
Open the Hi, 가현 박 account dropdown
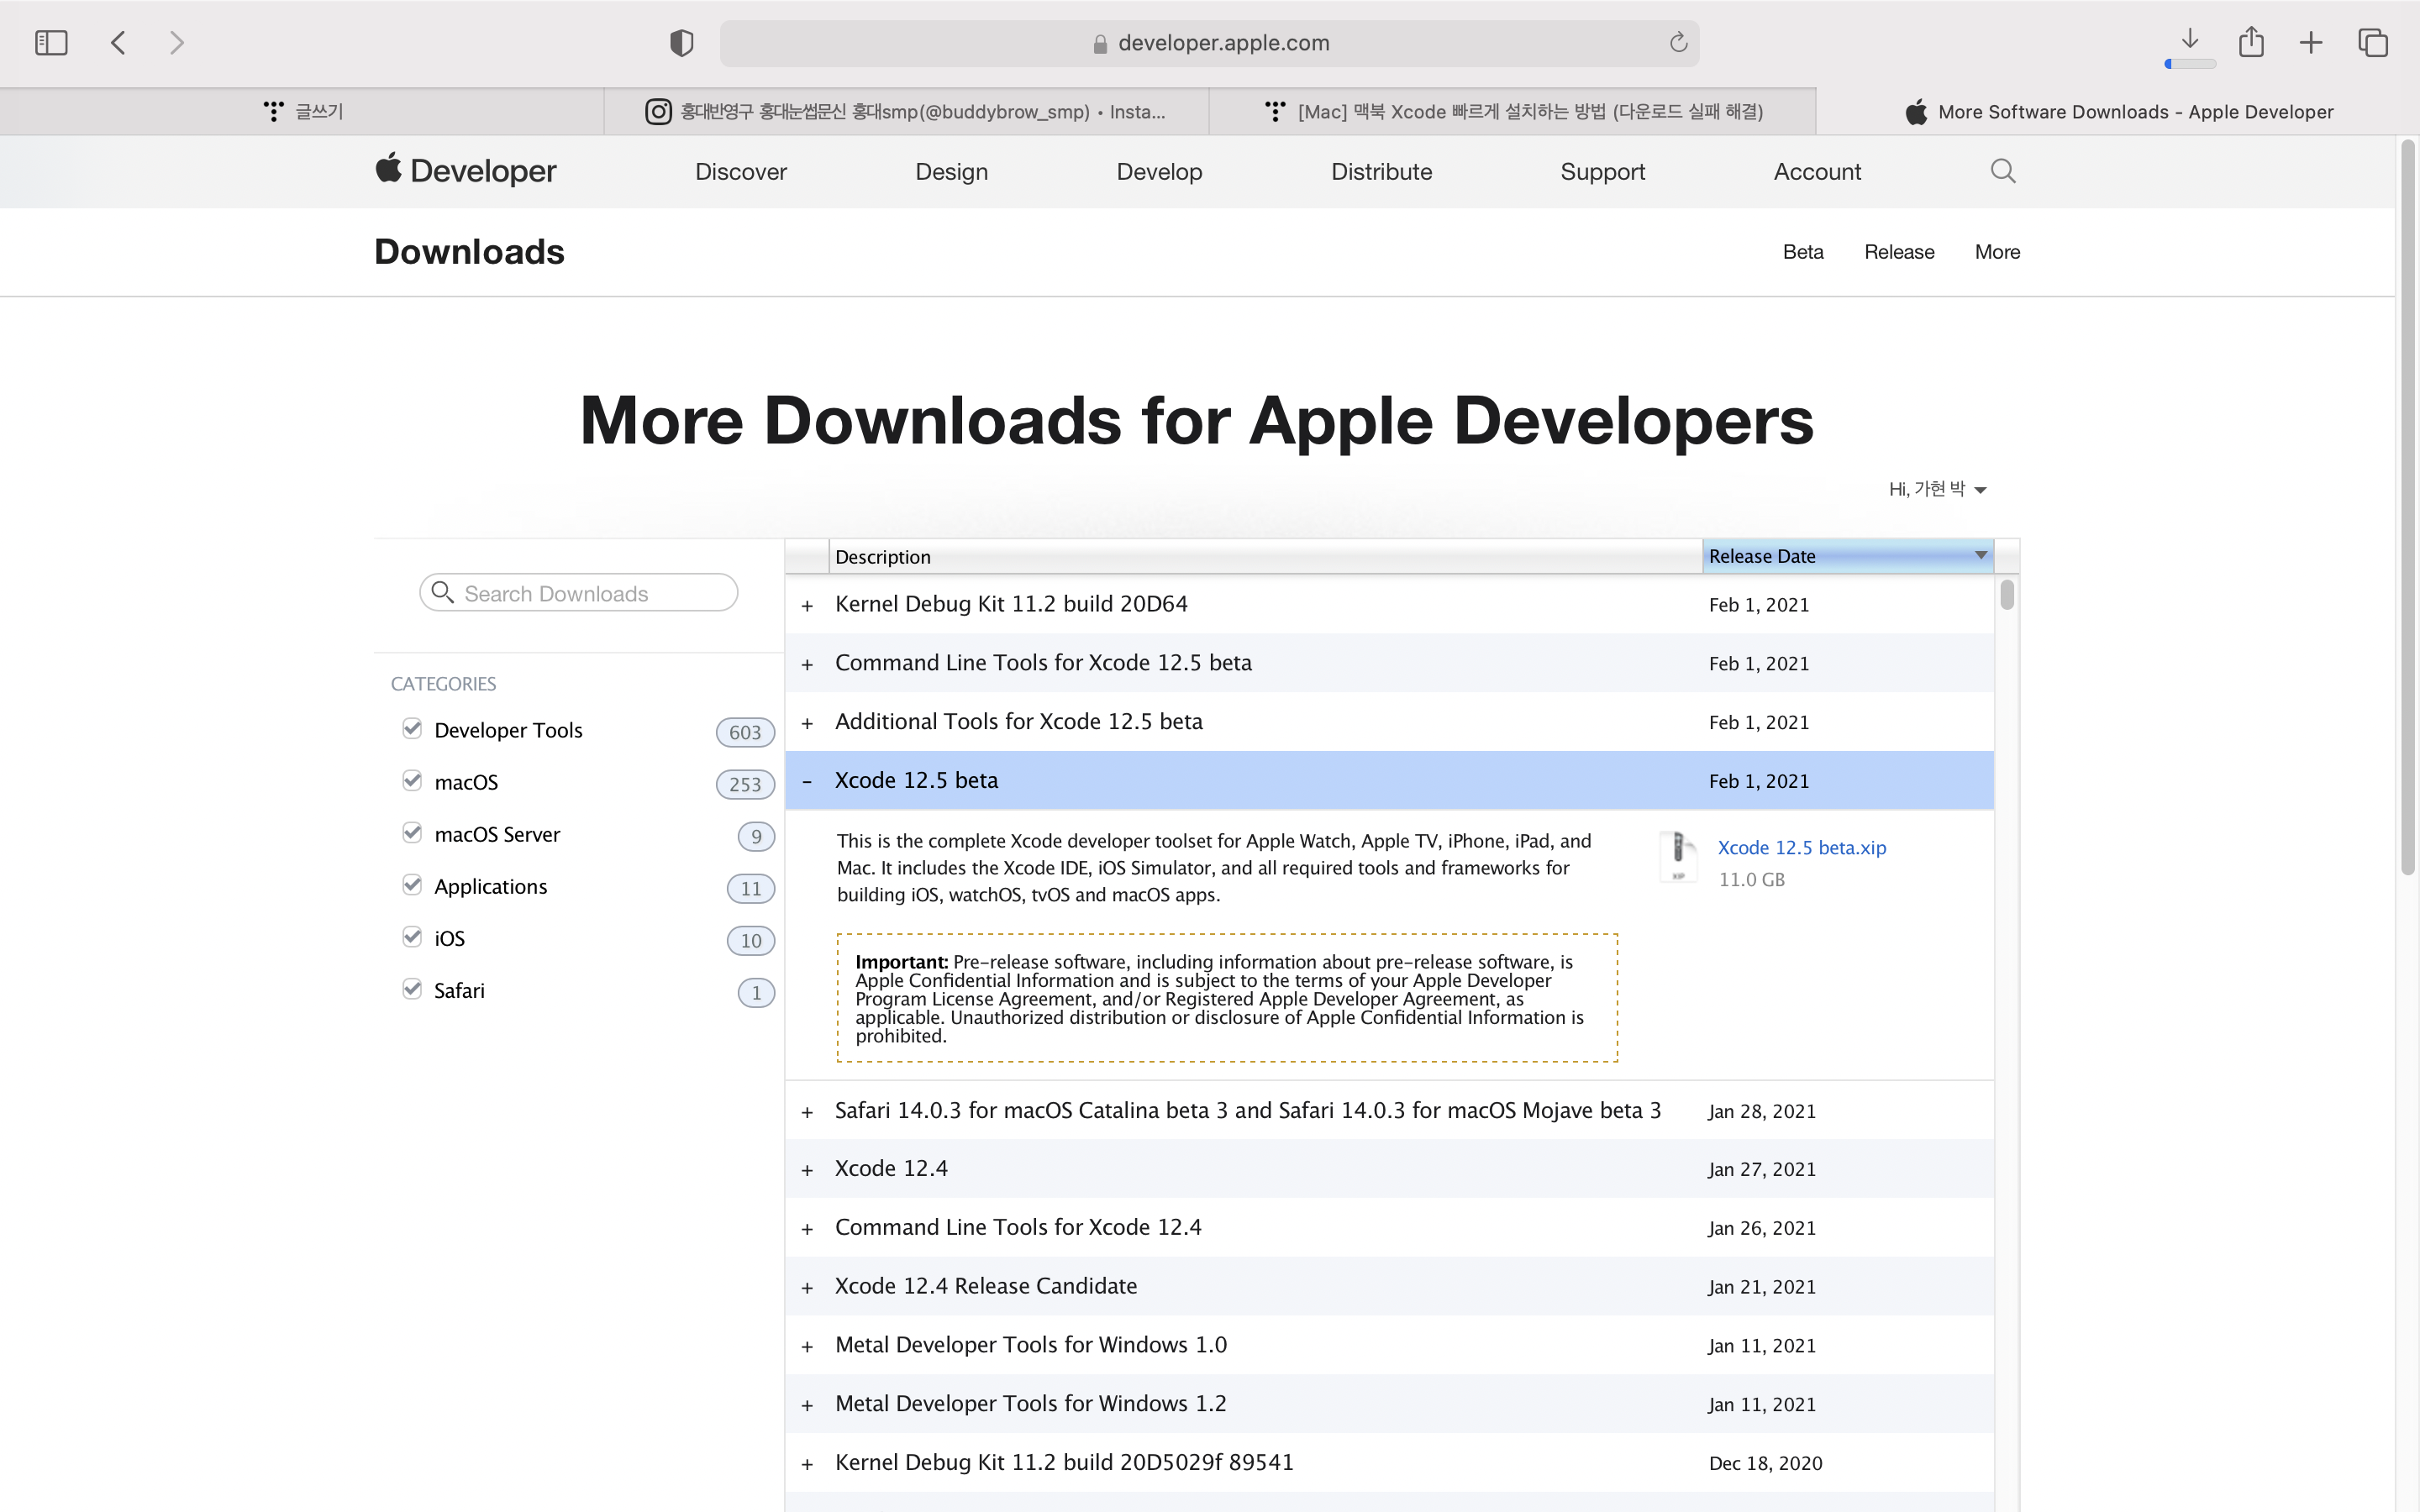click(x=1936, y=489)
